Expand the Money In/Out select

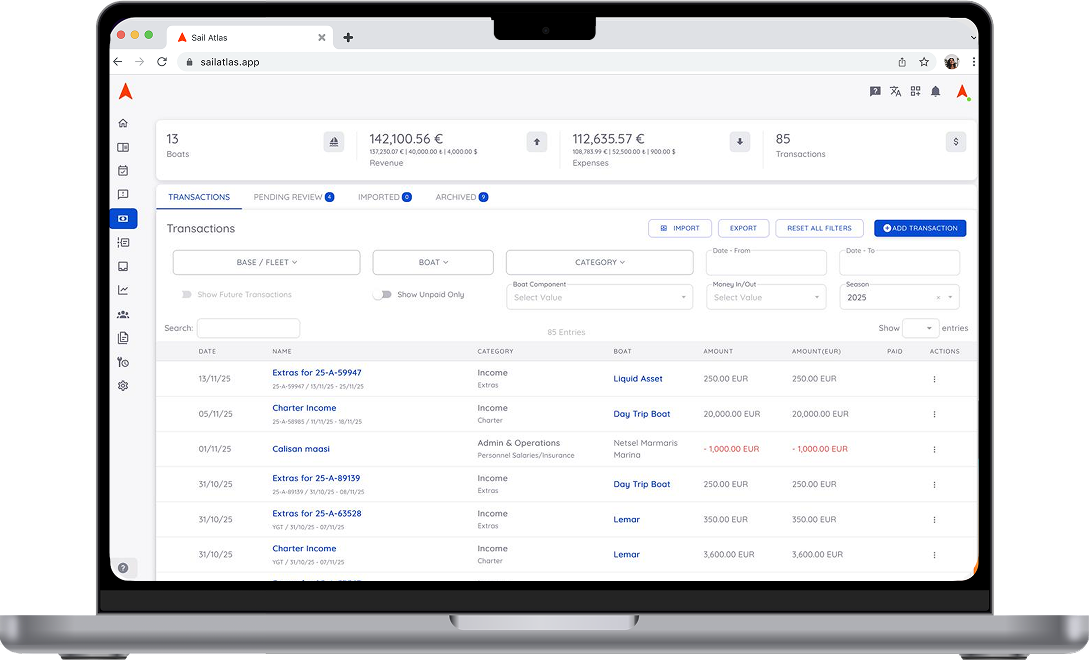pyautogui.click(x=766, y=297)
